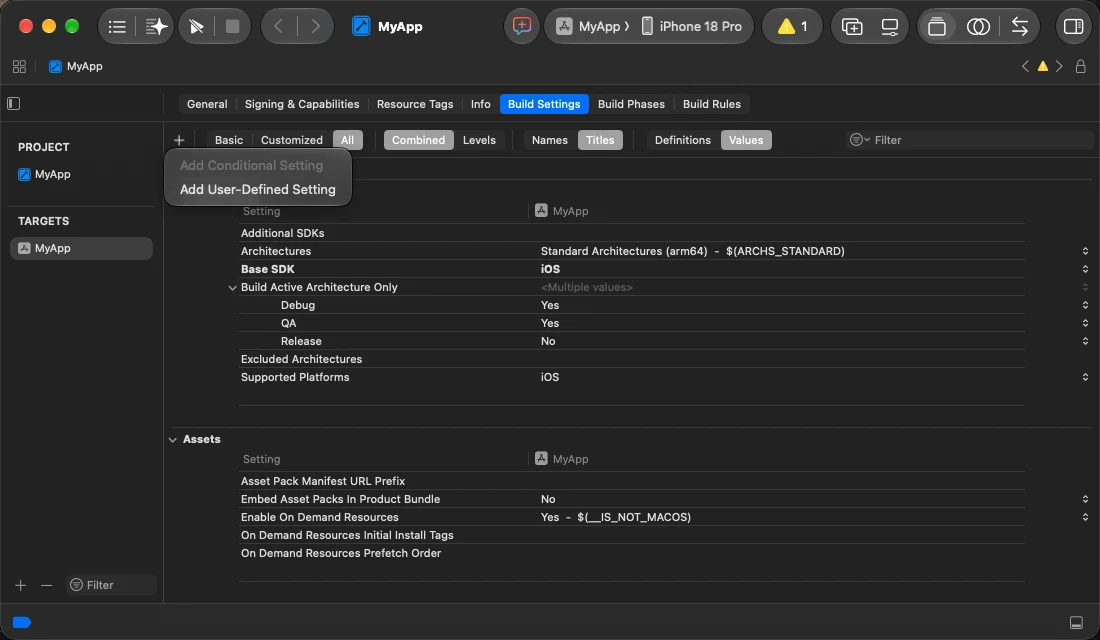Remove target with sidebar minus

(46, 585)
